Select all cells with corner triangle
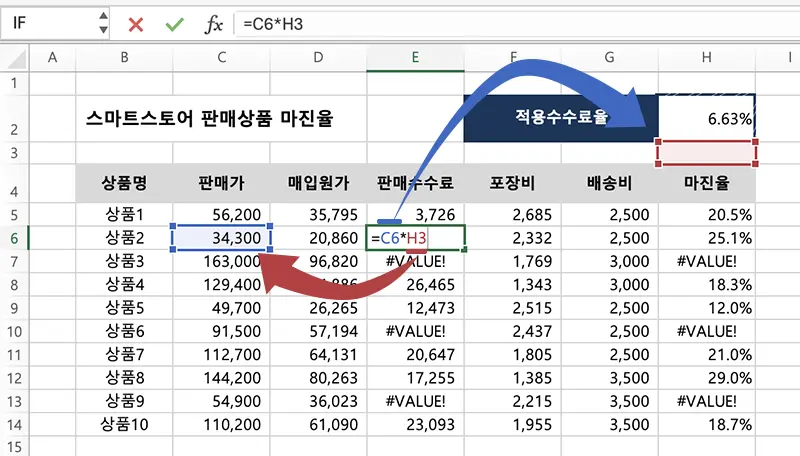 [x=16, y=59]
